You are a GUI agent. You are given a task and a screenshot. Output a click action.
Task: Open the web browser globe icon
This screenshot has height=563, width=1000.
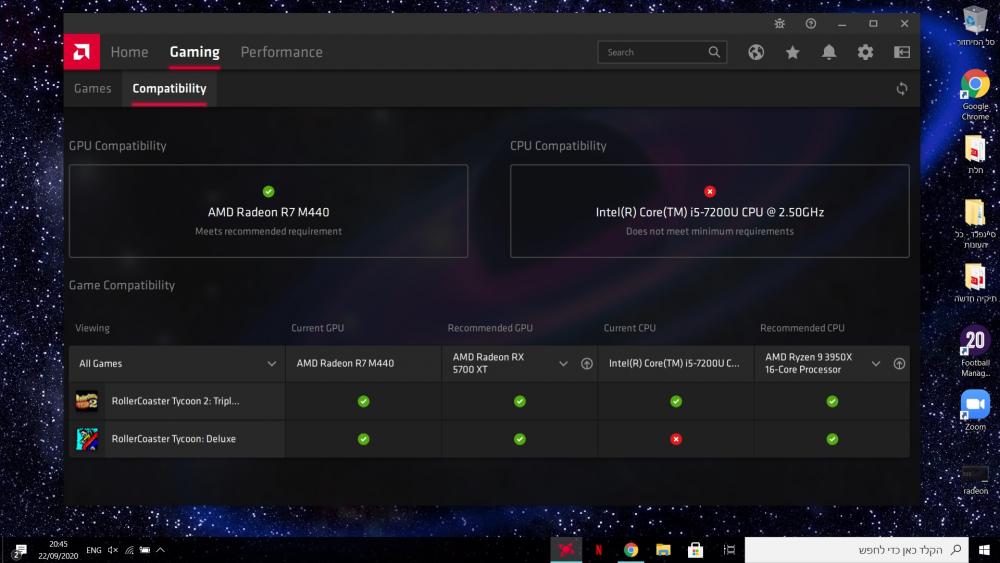point(756,52)
